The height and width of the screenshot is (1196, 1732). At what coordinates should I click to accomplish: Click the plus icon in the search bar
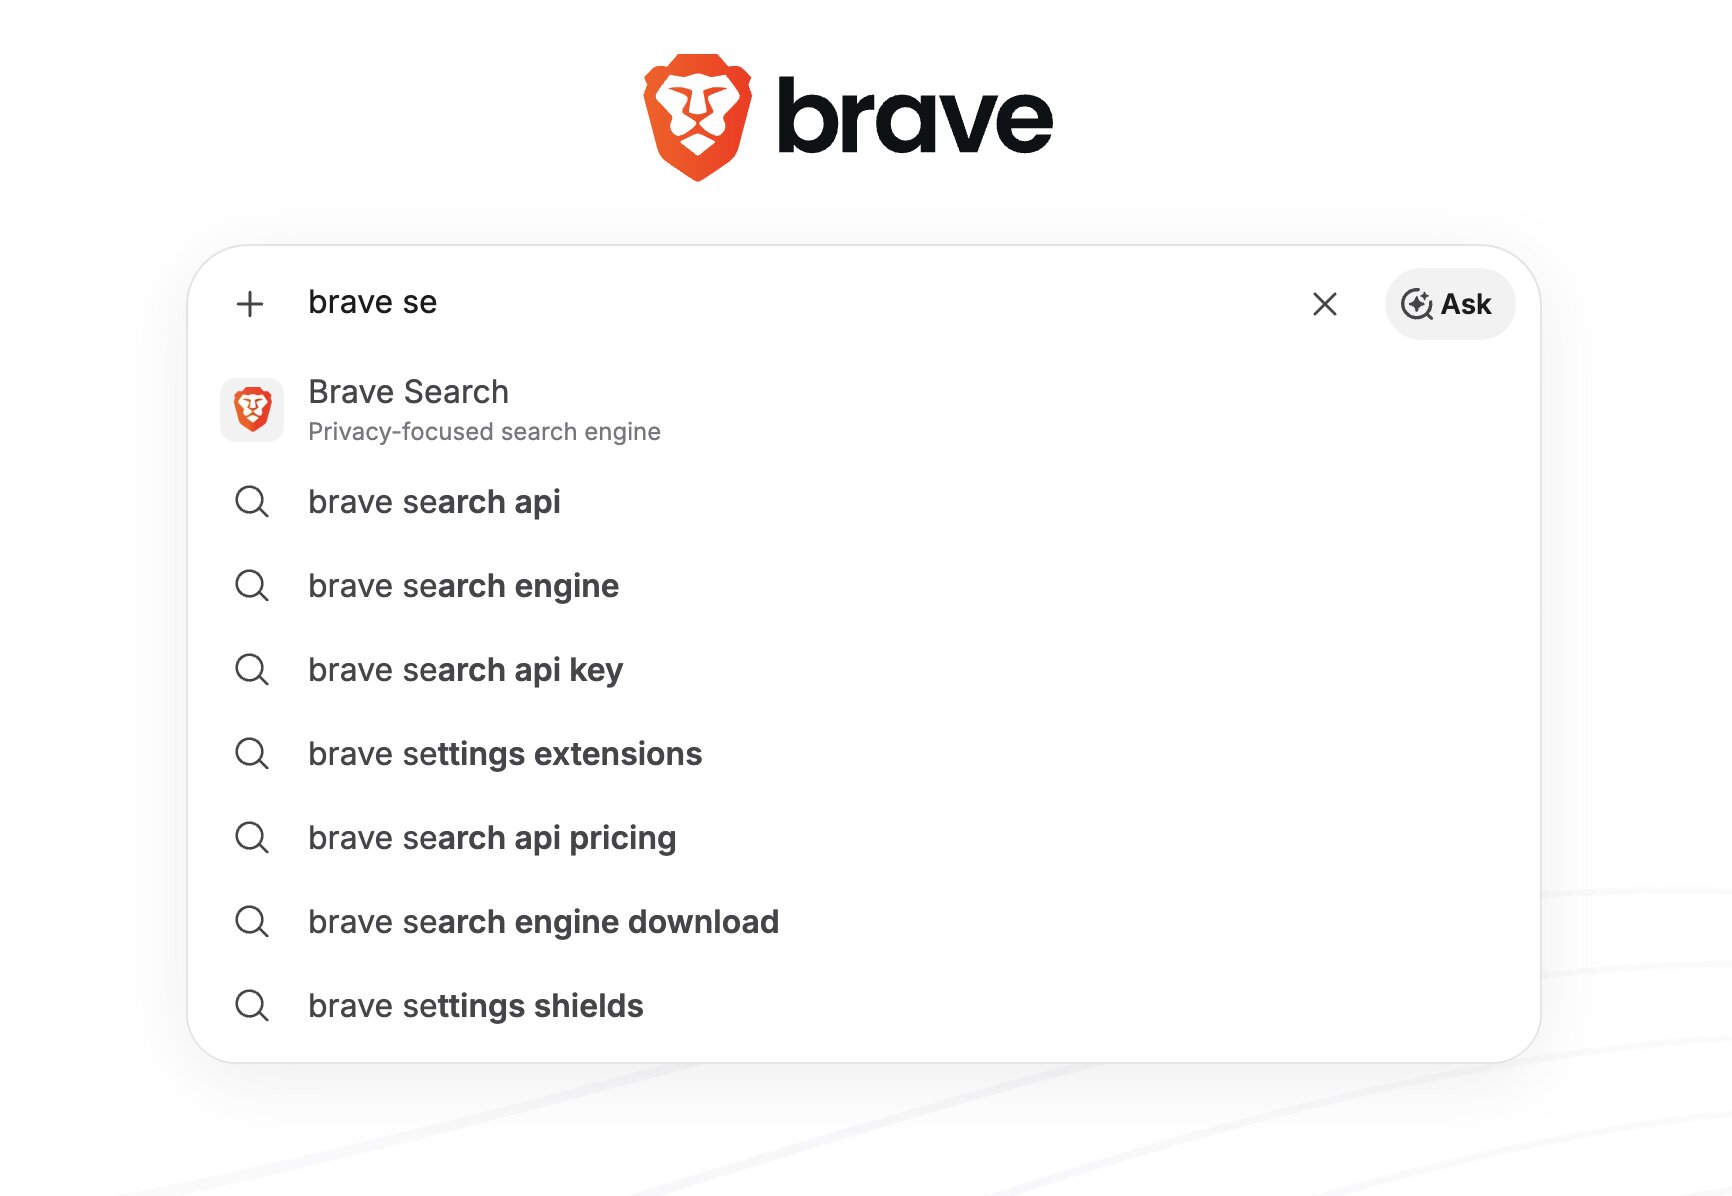(x=251, y=303)
